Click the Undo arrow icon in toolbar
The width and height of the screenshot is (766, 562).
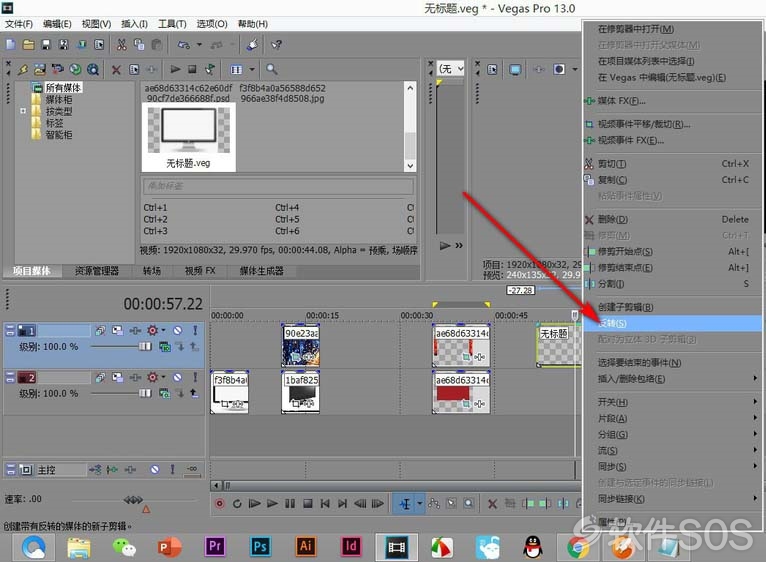[184, 44]
